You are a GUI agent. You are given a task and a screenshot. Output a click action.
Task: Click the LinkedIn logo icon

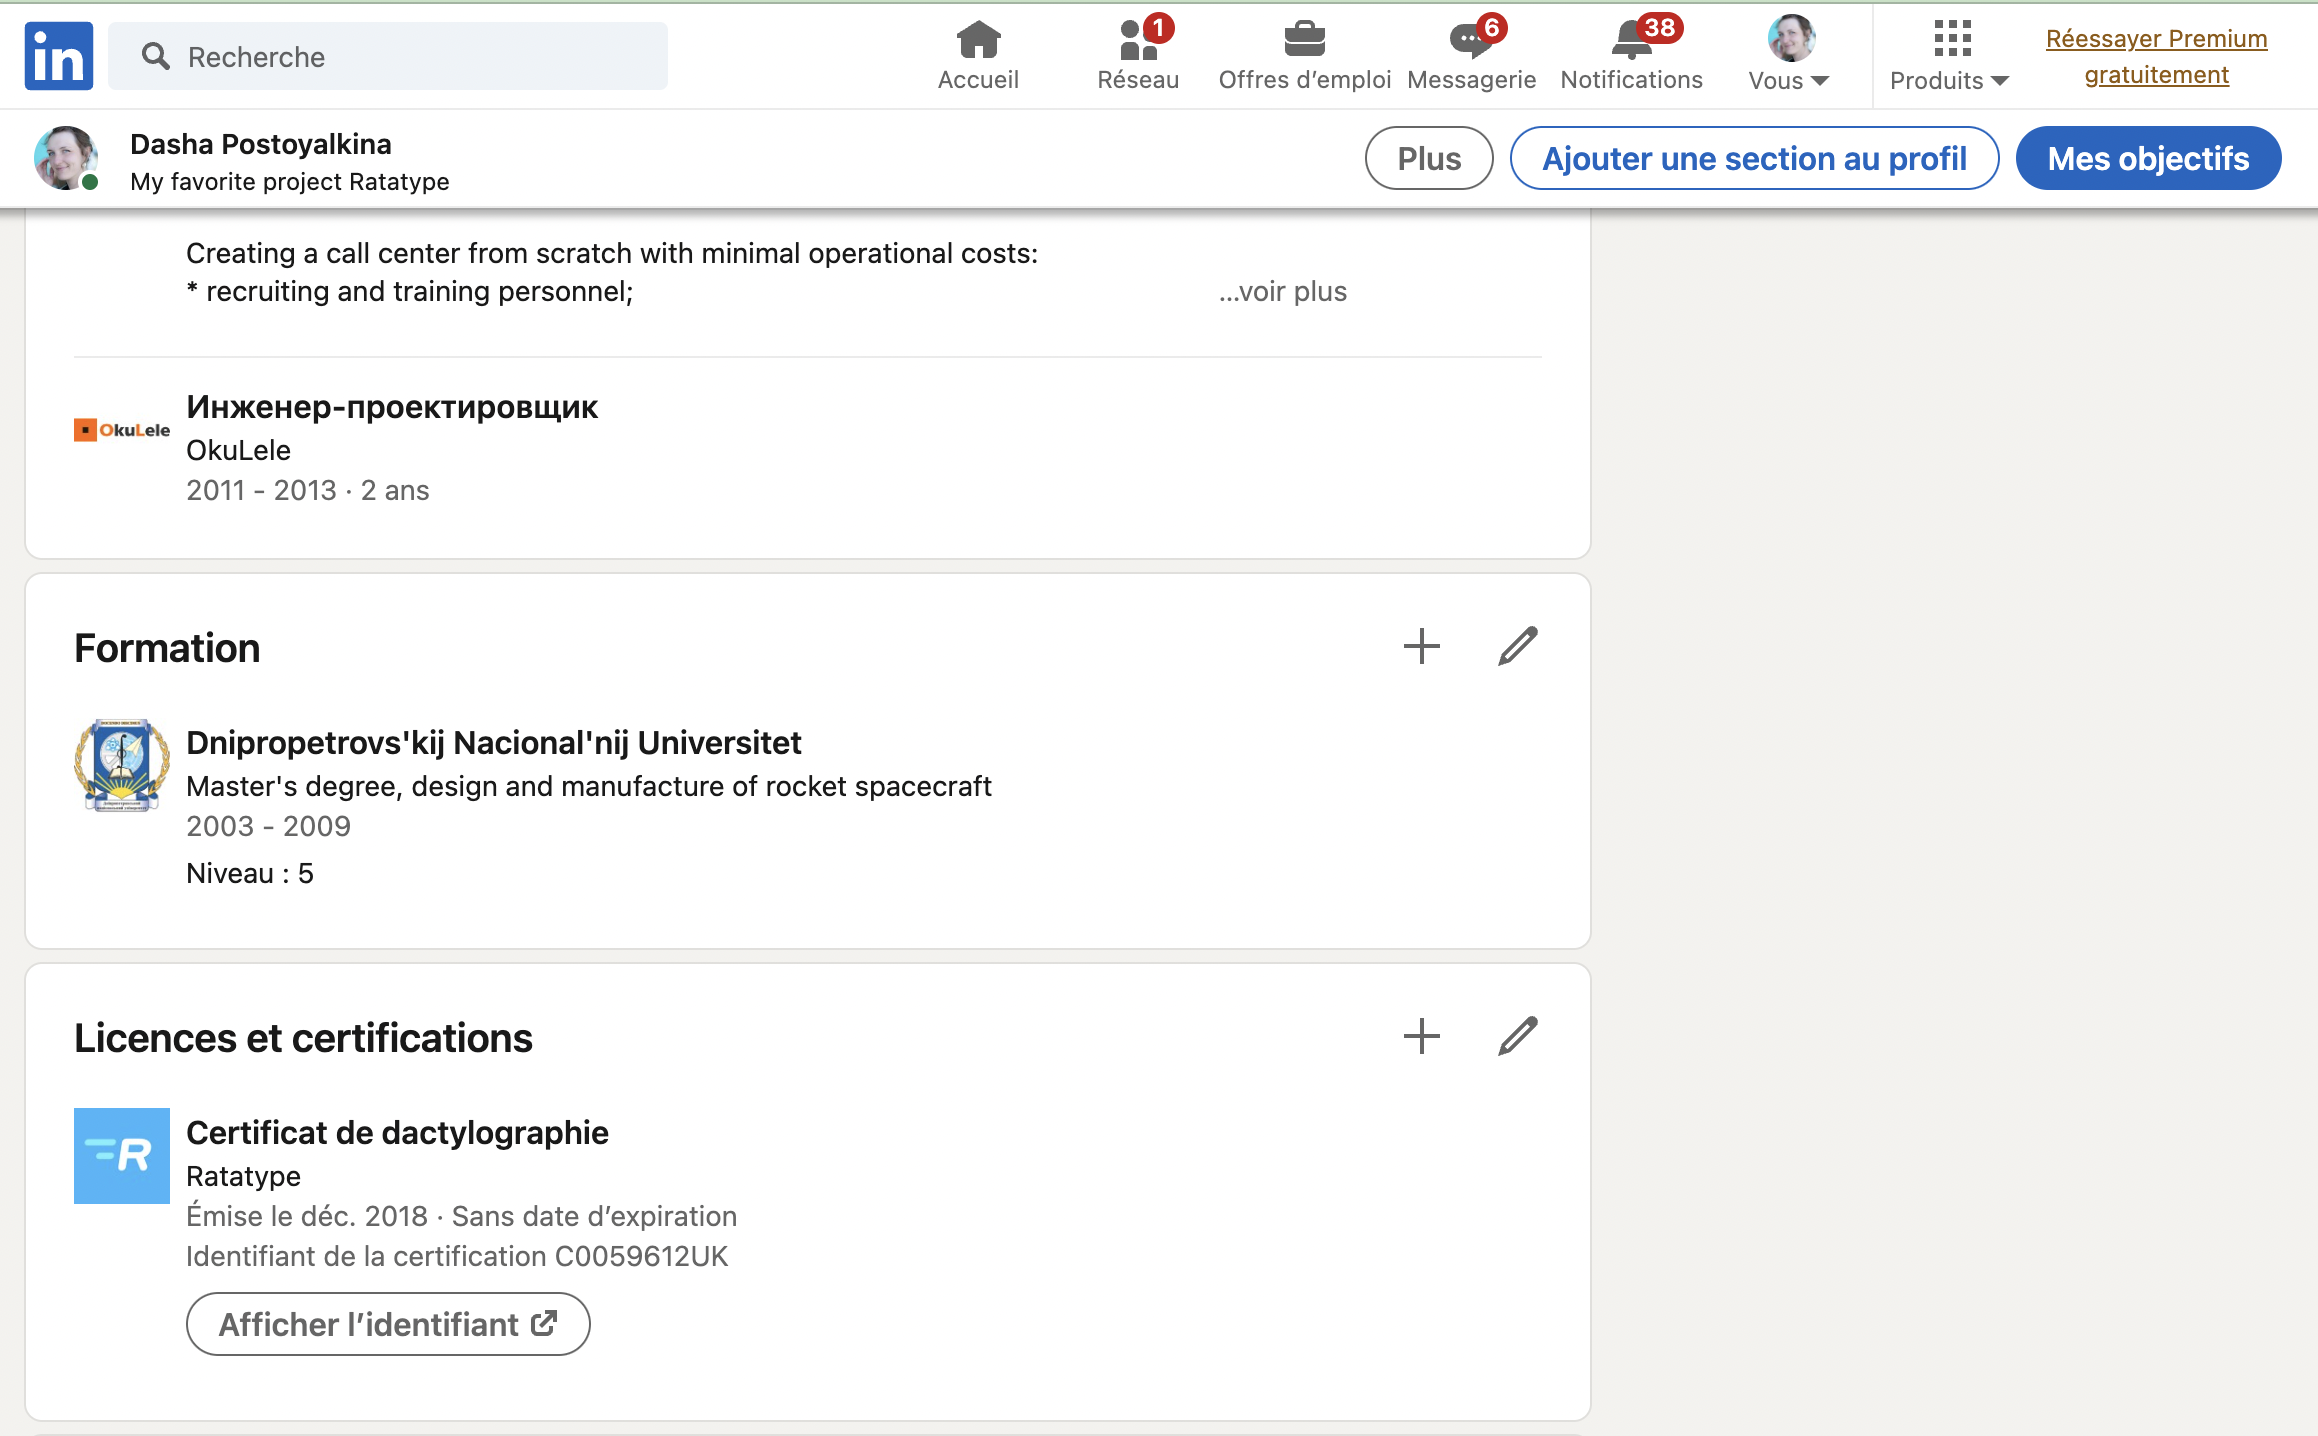pyautogui.click(x=58, y=56)
